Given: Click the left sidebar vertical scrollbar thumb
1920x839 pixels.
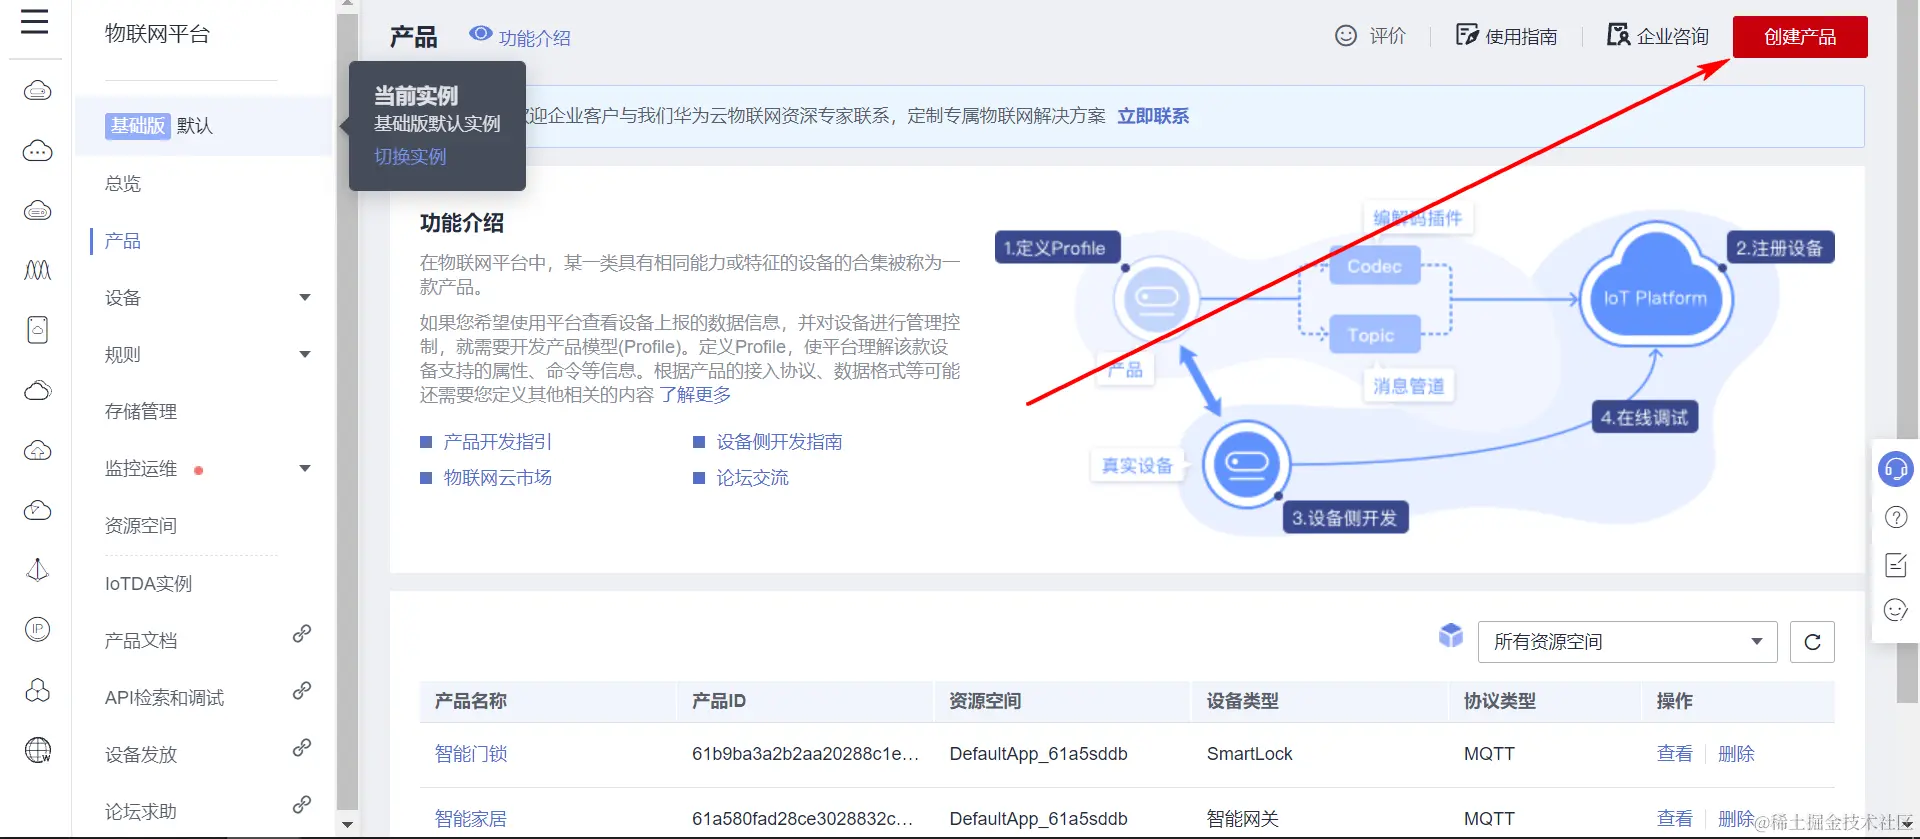Looking at the screenshot, I should tap(347, 410).
